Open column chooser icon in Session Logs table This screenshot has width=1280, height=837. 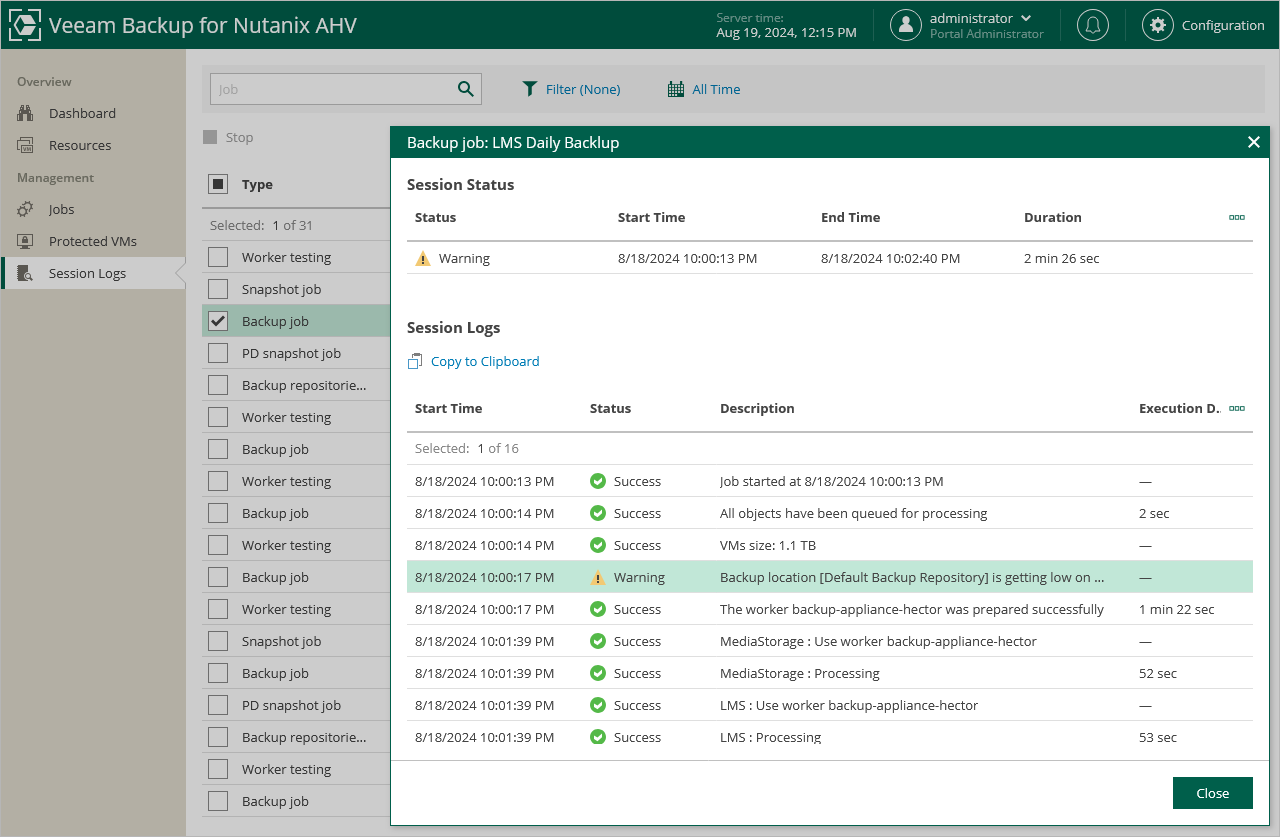[1236, 408]
